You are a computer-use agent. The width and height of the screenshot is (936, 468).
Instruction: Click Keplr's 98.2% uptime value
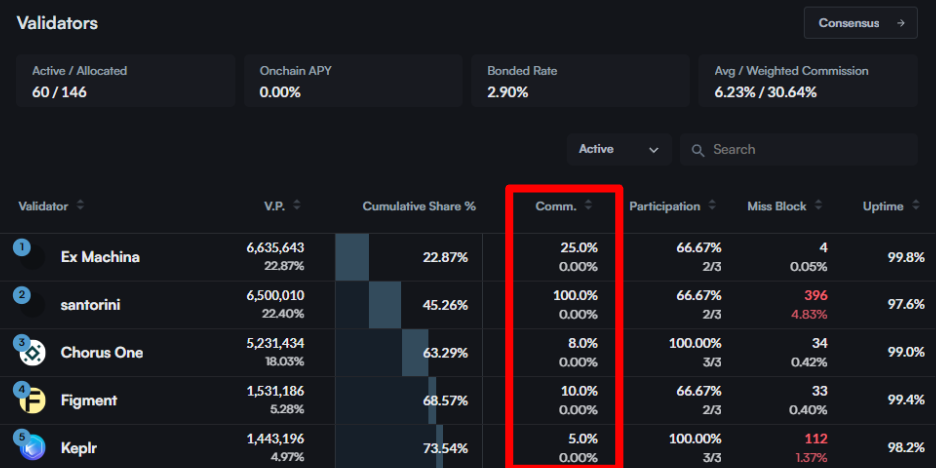[x=906, y=448]
